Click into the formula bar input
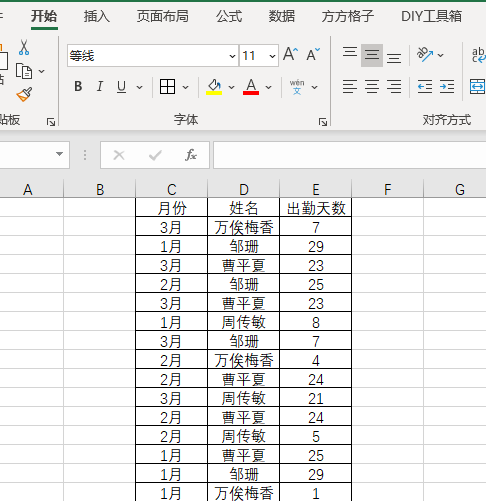 (349, 155)
